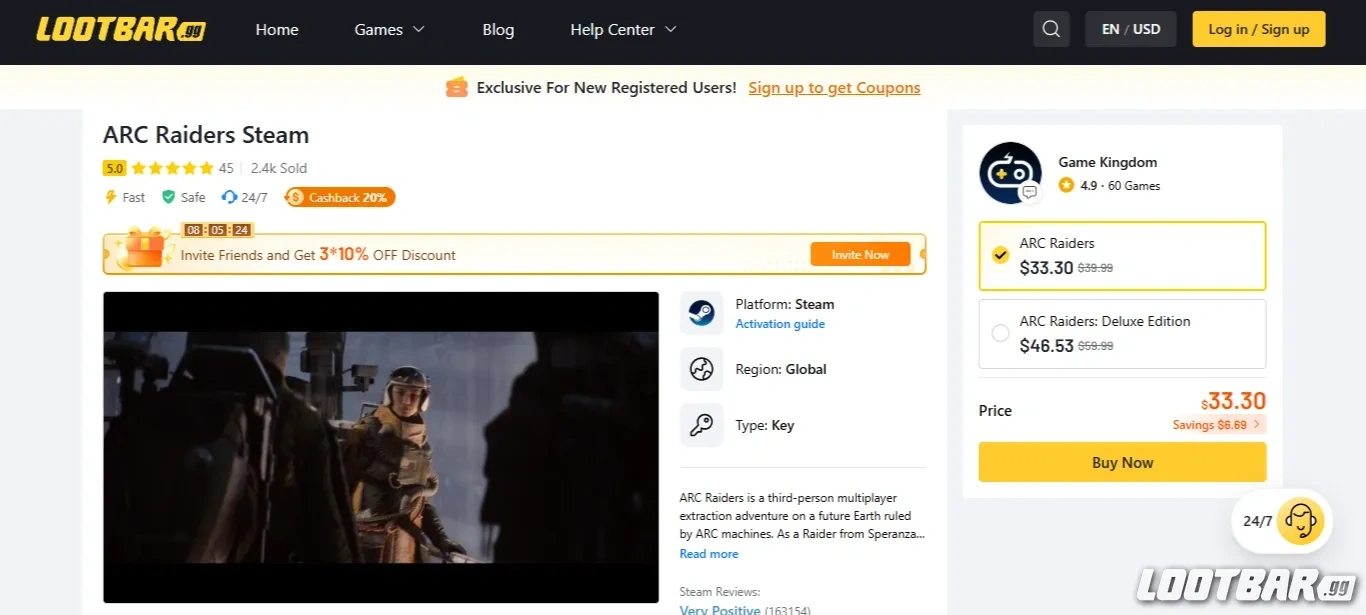Go to the Home menu item
Screen dimensions: 1366x615
coord(277,30)
